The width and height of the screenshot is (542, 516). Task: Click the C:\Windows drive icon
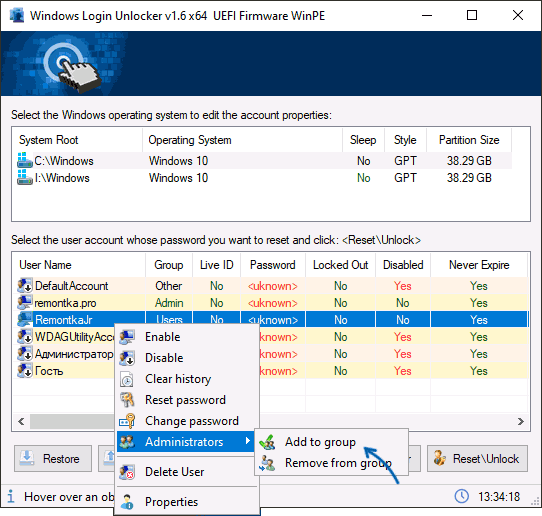click(24, 160)
